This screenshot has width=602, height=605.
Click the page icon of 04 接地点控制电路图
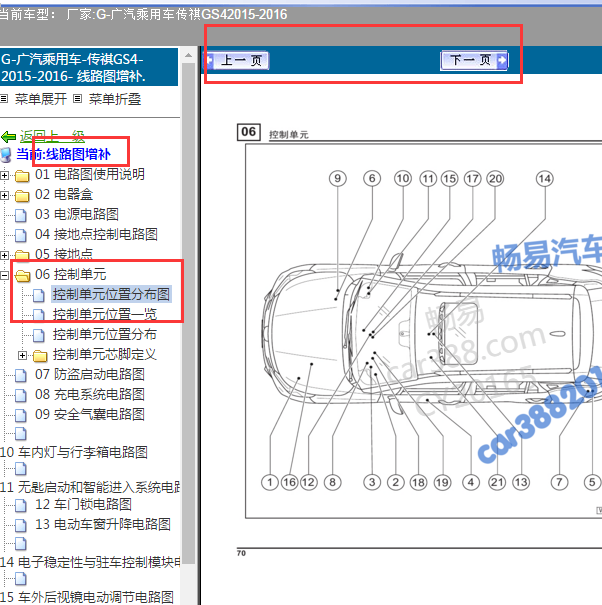[x=20, y=235]
